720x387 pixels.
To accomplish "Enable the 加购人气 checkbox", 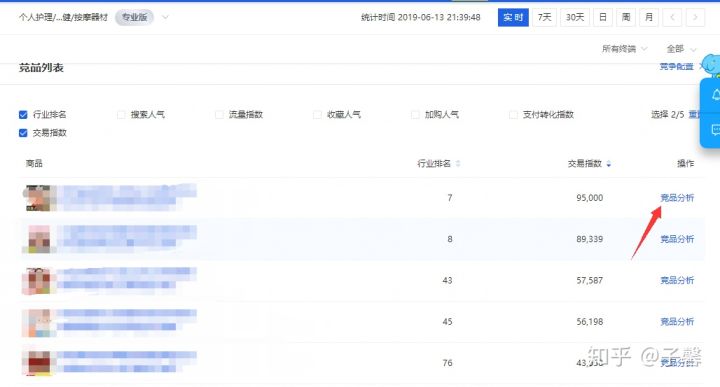I will 415,114.
